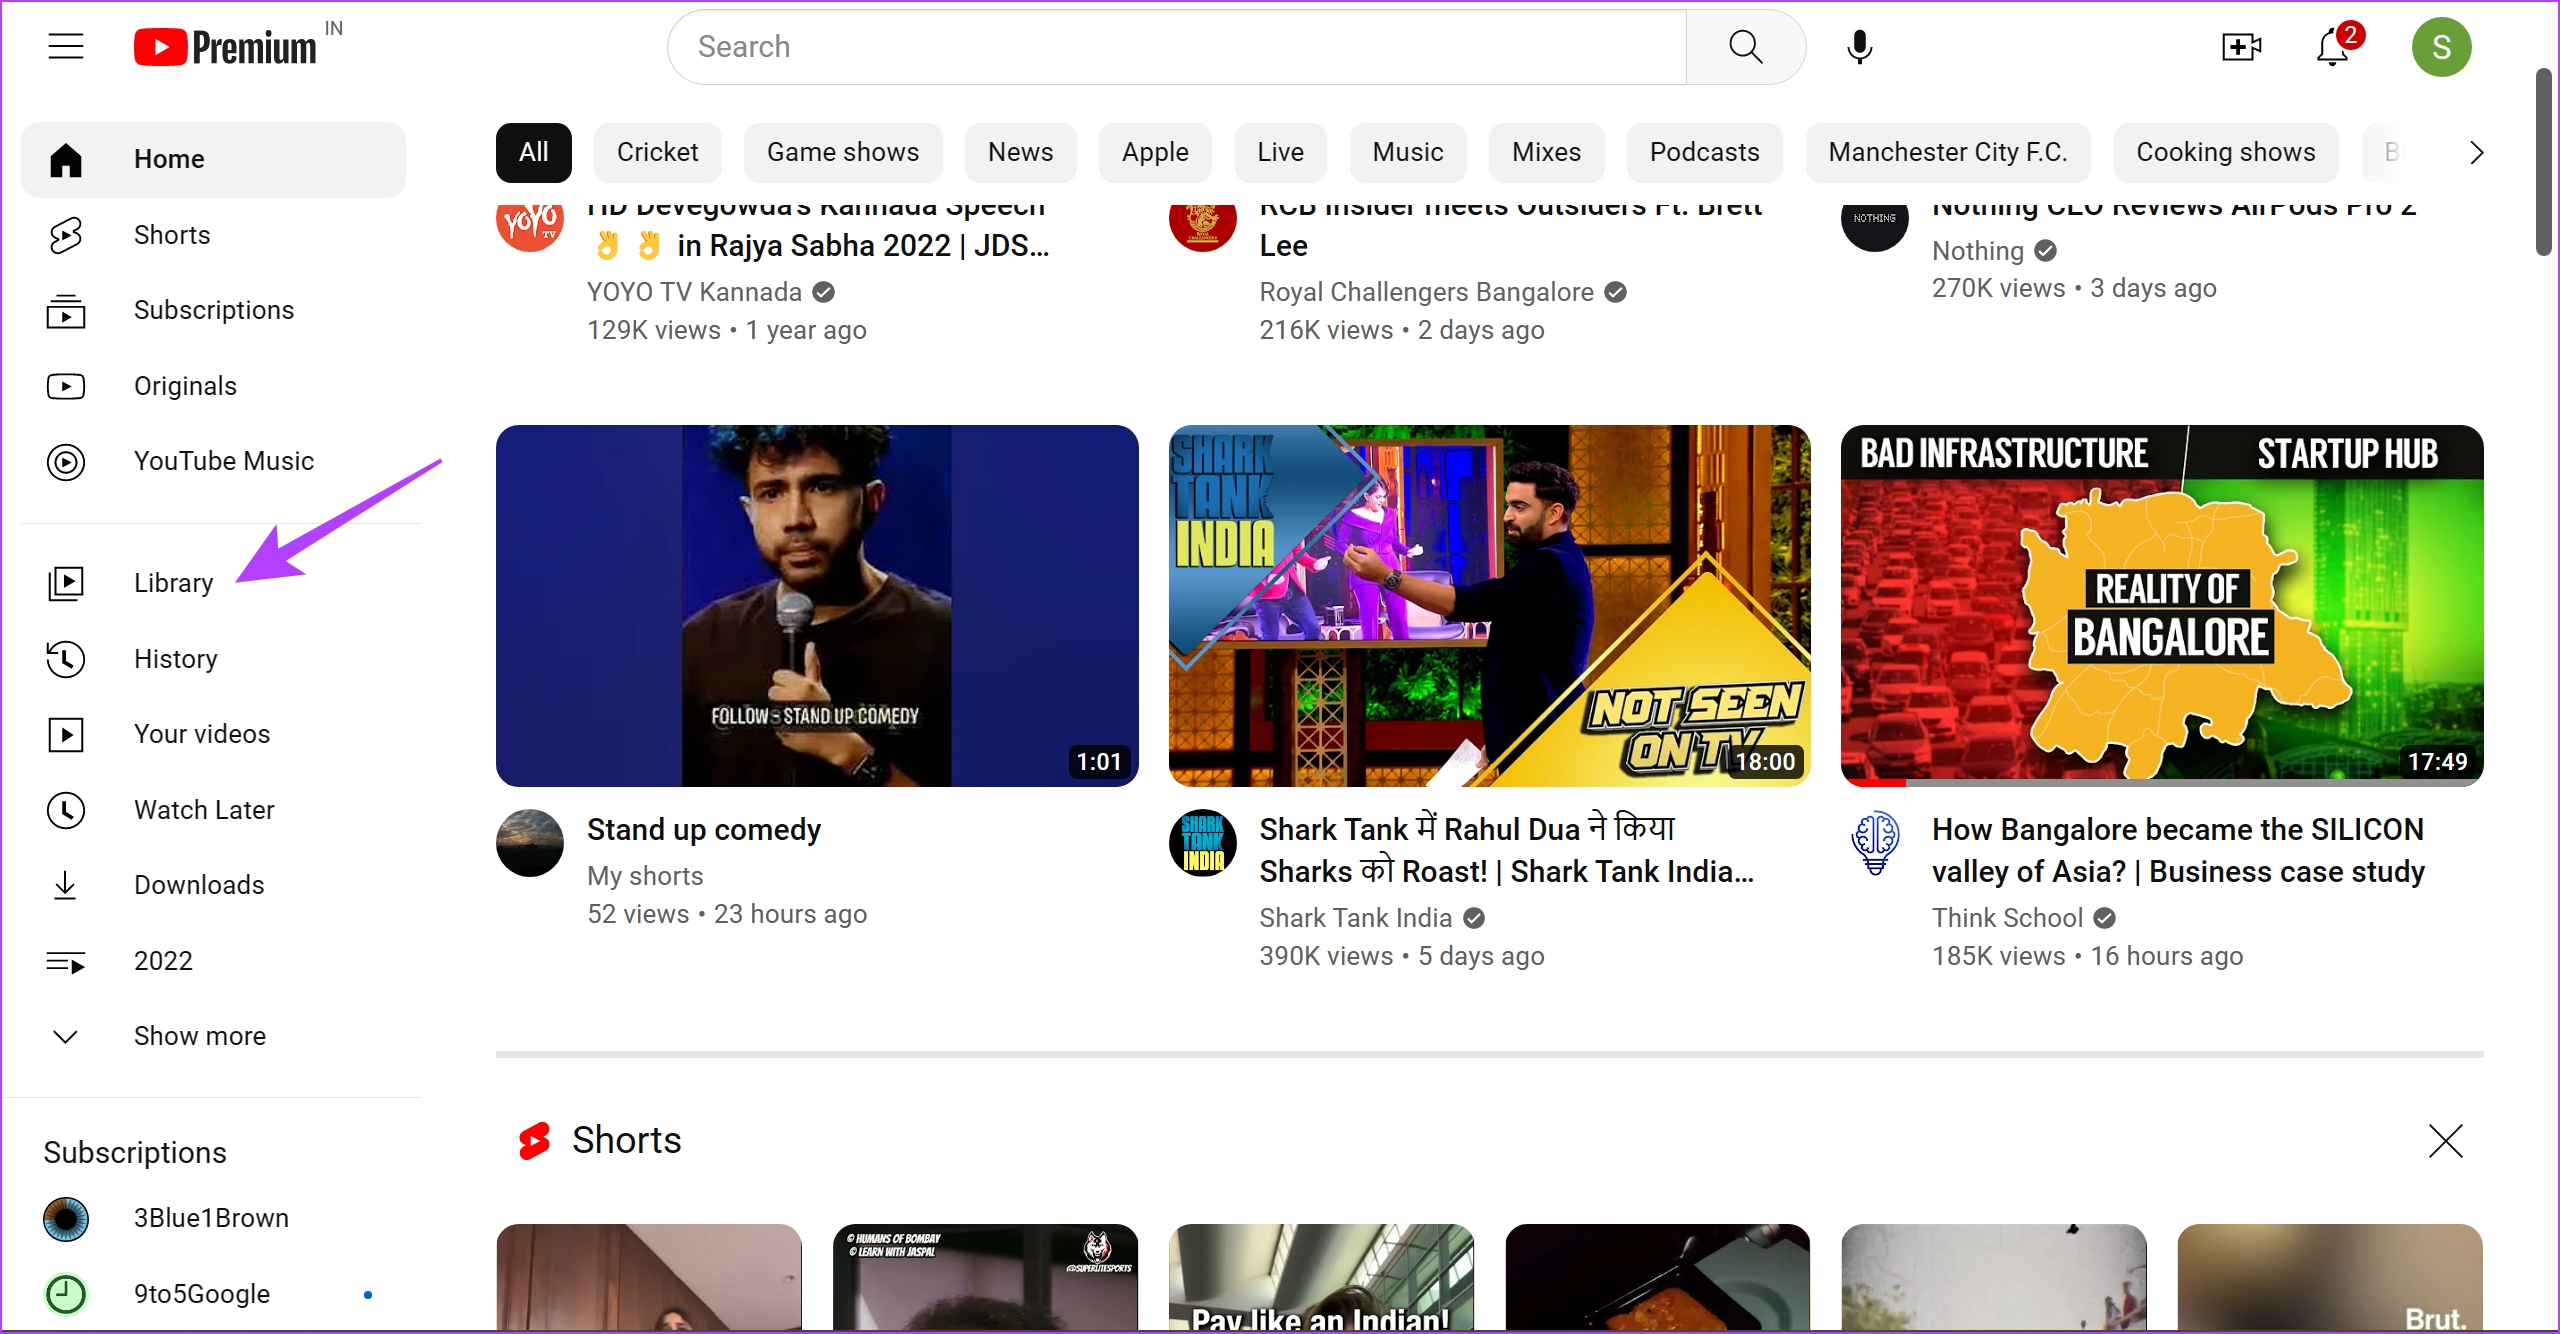Viewport: 2560px width, 1334px height.
Task: Click the search magnifier button
Action: [x=1745, y=47]
